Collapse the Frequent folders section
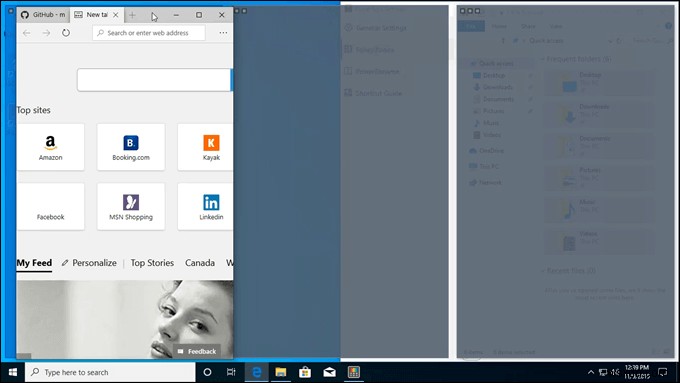This screenshot has height=383, width=680. coord(543,59)
